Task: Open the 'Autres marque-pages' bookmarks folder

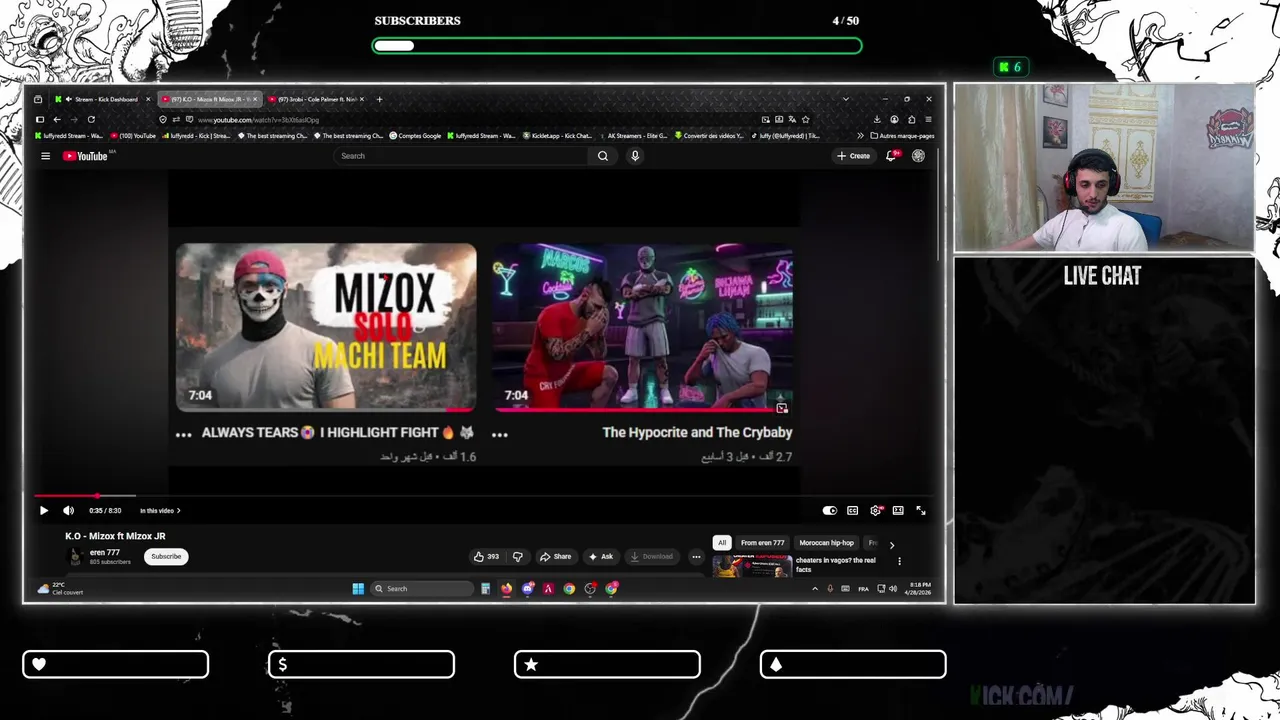Action: tap(903, 136)
